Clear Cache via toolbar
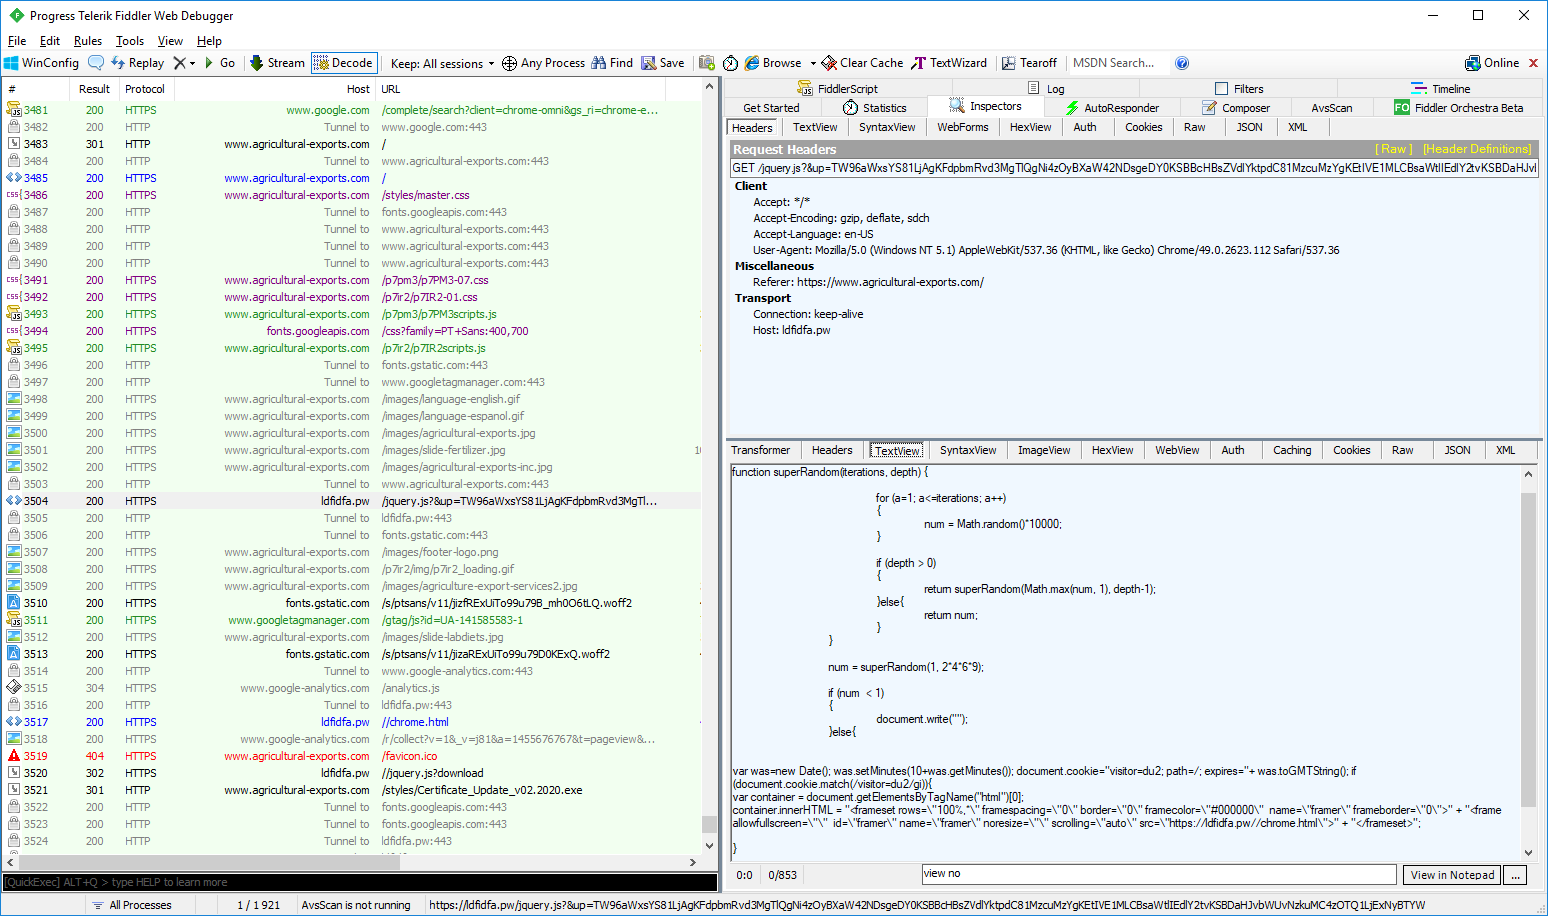Screen dimensions: 1548x916 pos(862,63)
